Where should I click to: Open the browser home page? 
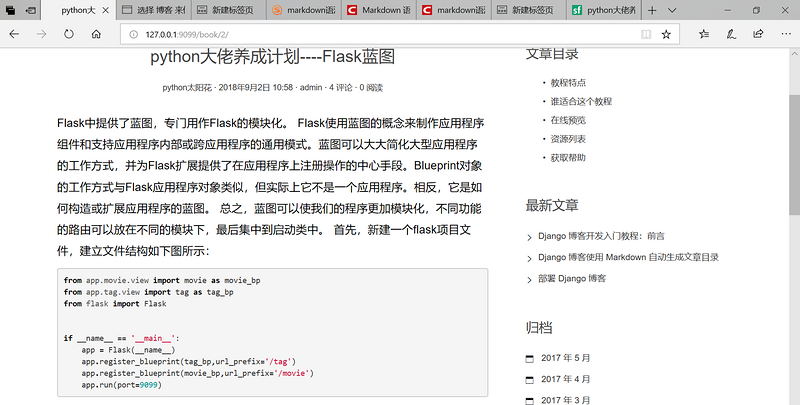[96, 34]
